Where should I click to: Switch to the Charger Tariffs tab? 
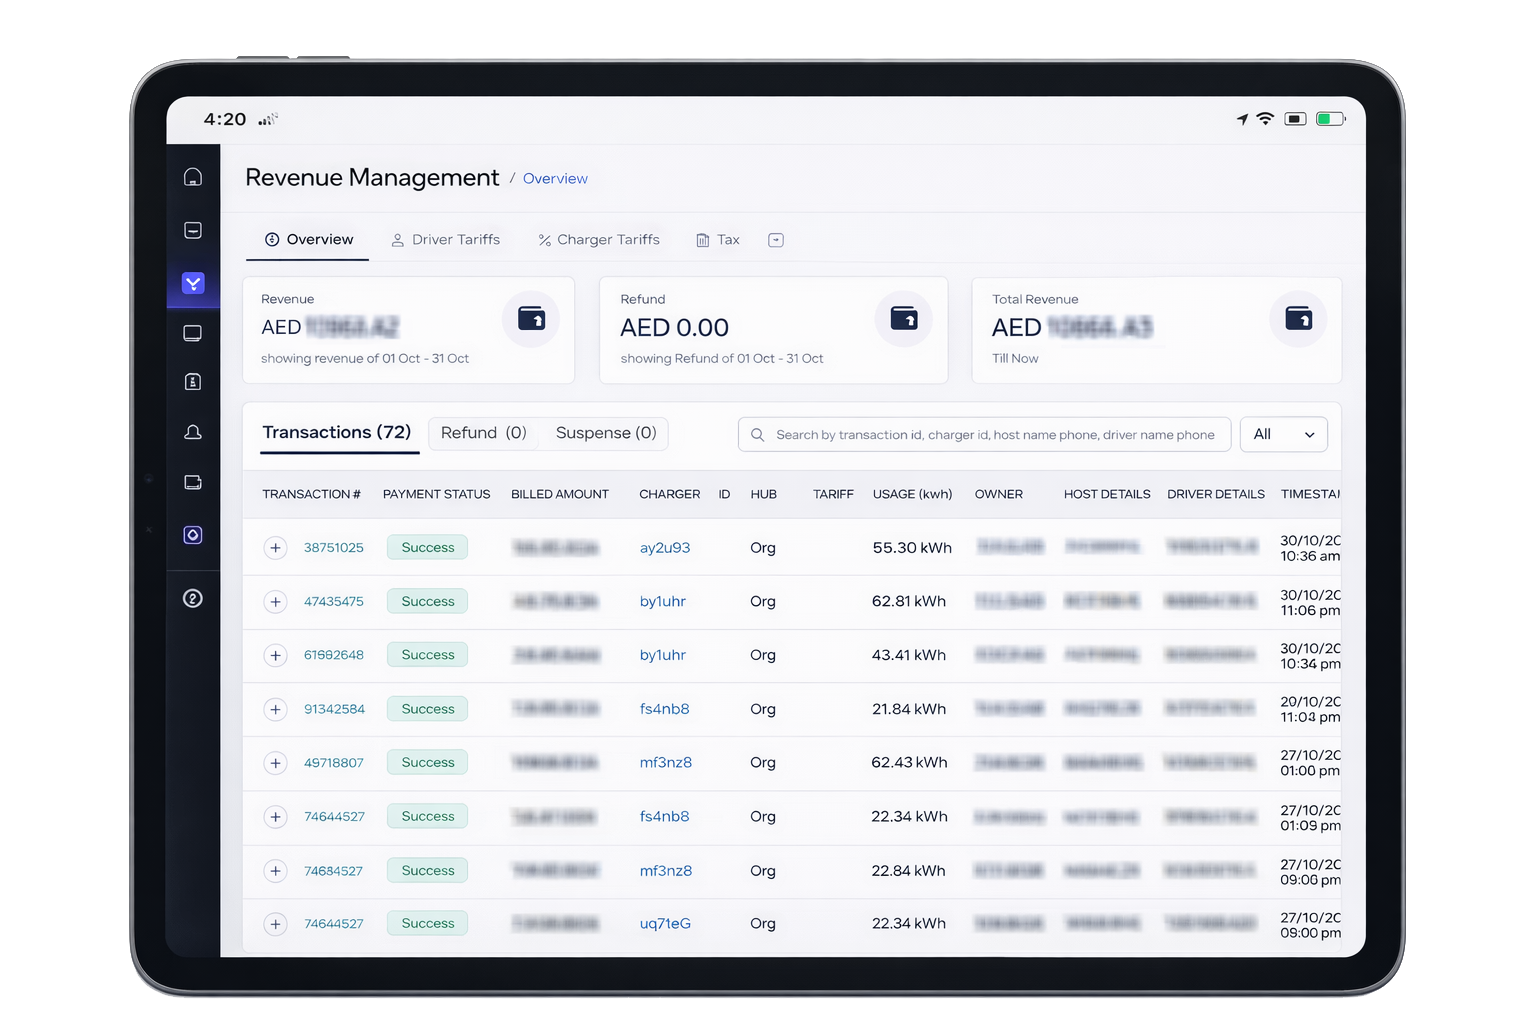coord(598,240)
